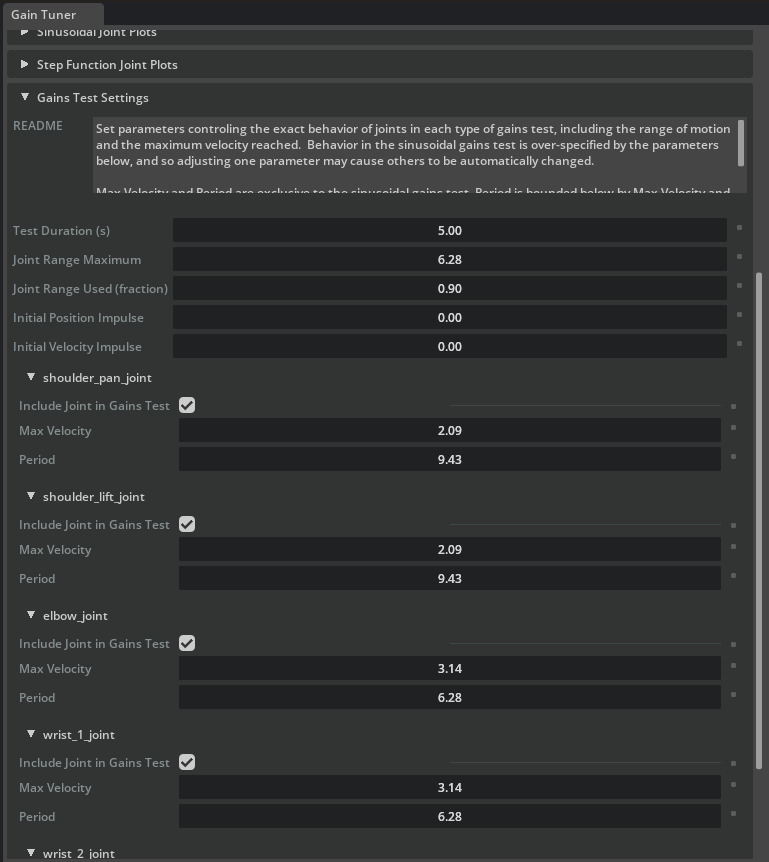Click reset marker beside Test Duration
The width and height of the screenshot is (769, 862).
click(x=739, y=228)
